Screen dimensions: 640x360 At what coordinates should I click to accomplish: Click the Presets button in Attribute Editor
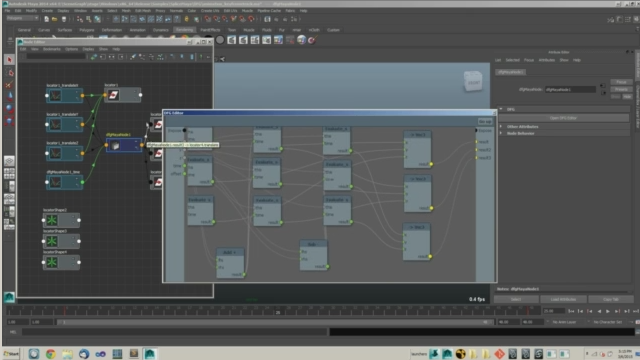(x=621, y=89)
